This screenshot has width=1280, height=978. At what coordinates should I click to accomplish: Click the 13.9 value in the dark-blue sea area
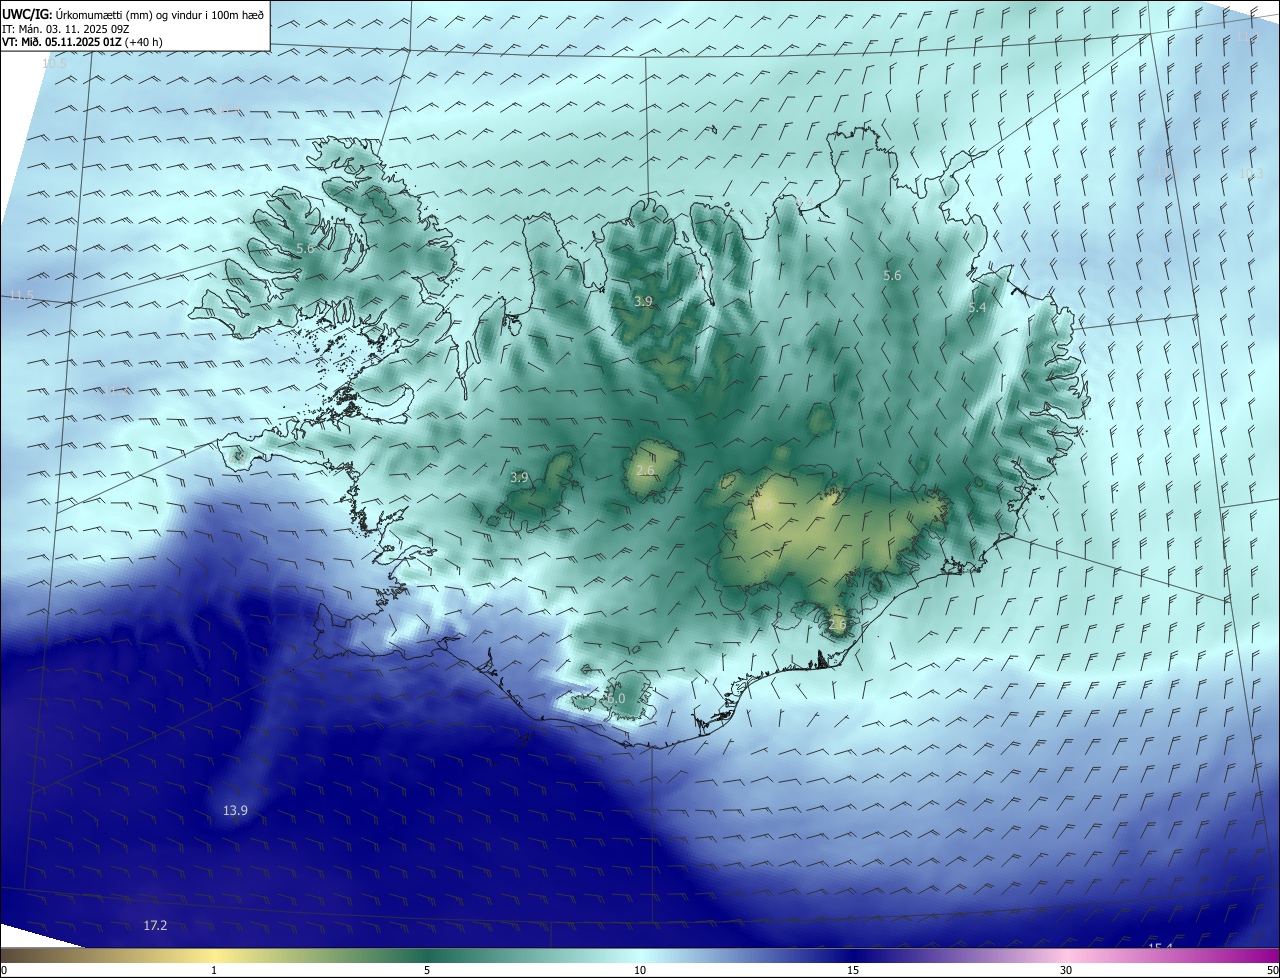point(235,810)
